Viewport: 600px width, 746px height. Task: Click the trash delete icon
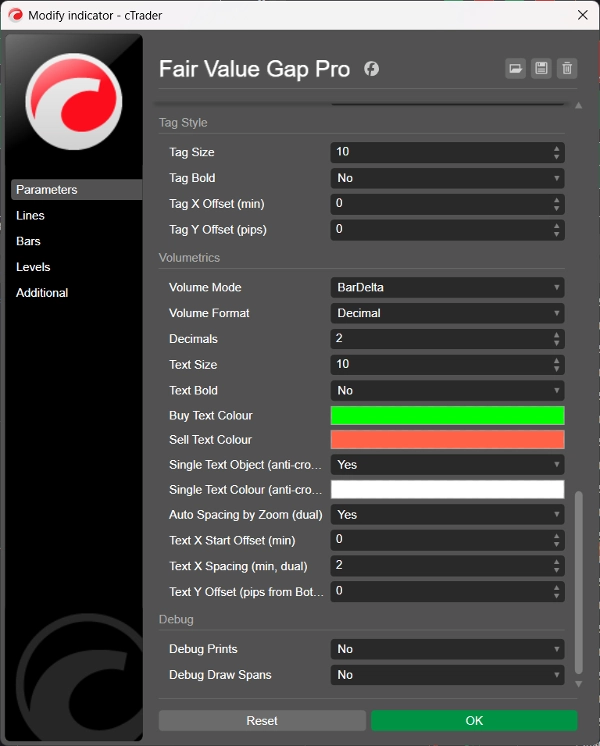tap(567, 68)
